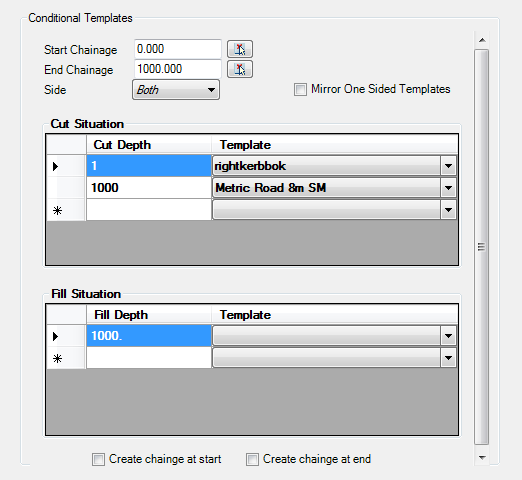The height and width of the screenshot is (480, 522).
Task: Expand the Metric Road 8m SM dropdown
Action: (448, 188)
